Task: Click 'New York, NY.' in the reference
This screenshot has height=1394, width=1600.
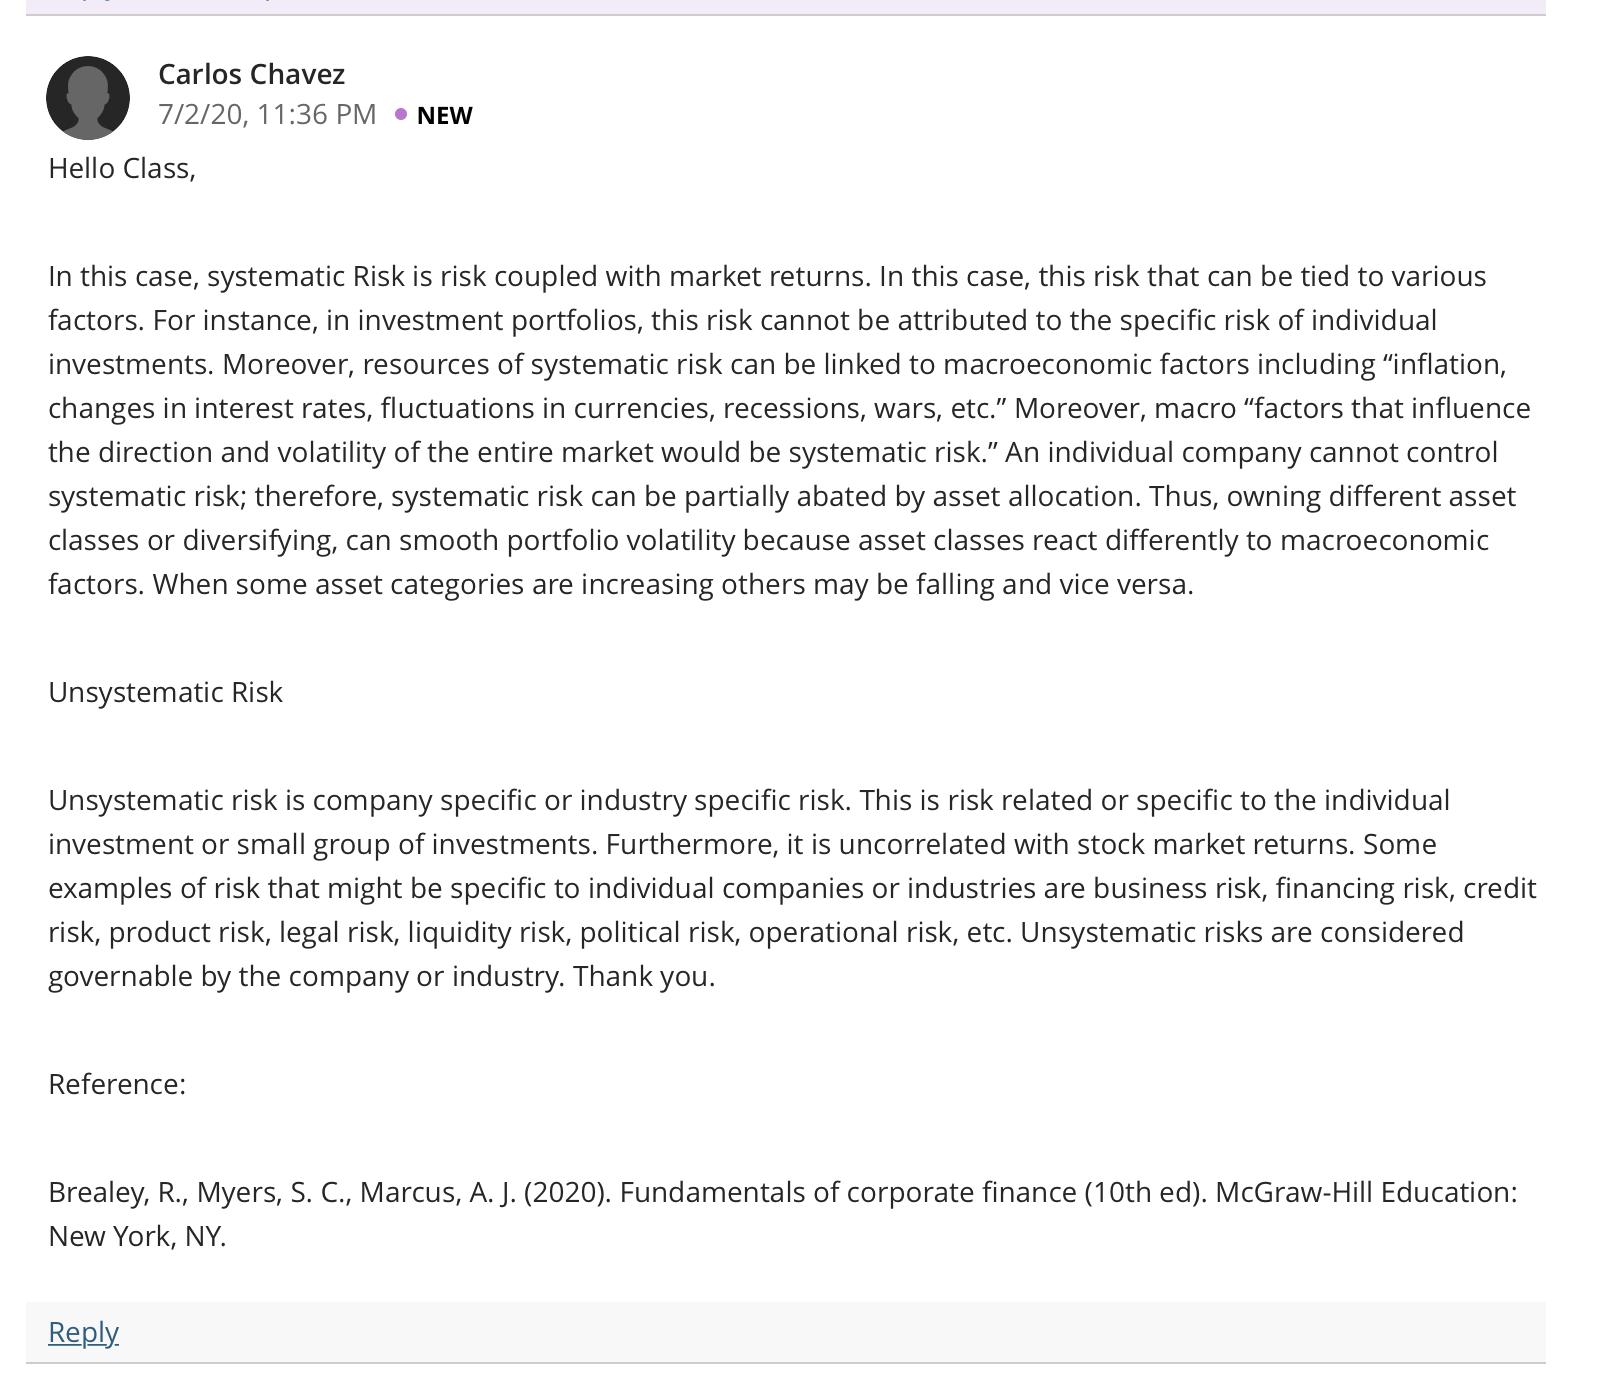Action: [137, 1236]
